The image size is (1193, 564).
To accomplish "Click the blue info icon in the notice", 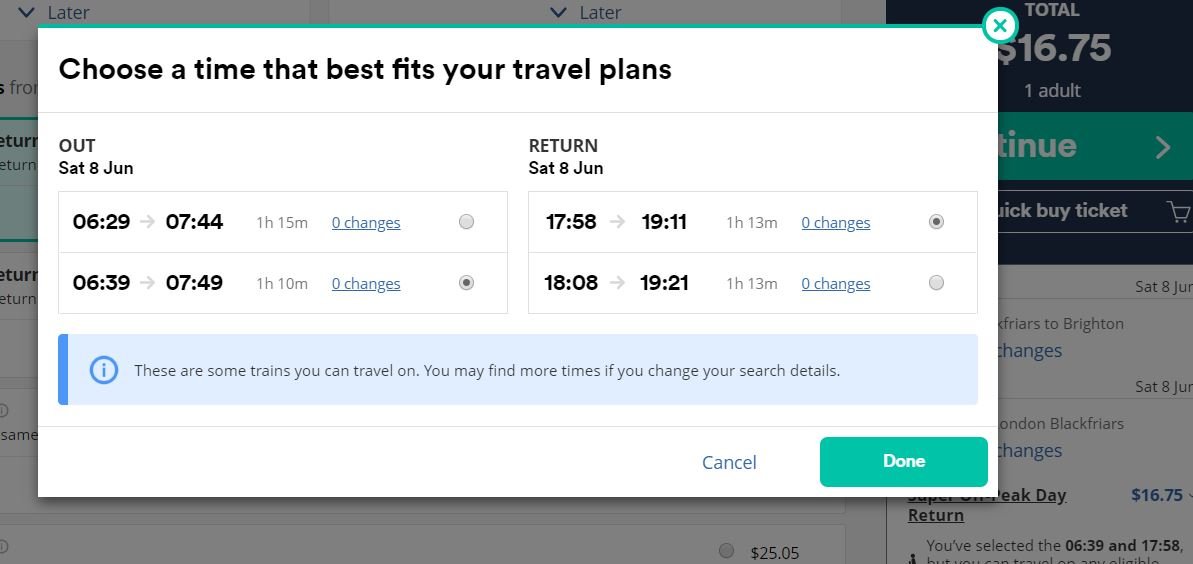I will coord(103,370).
